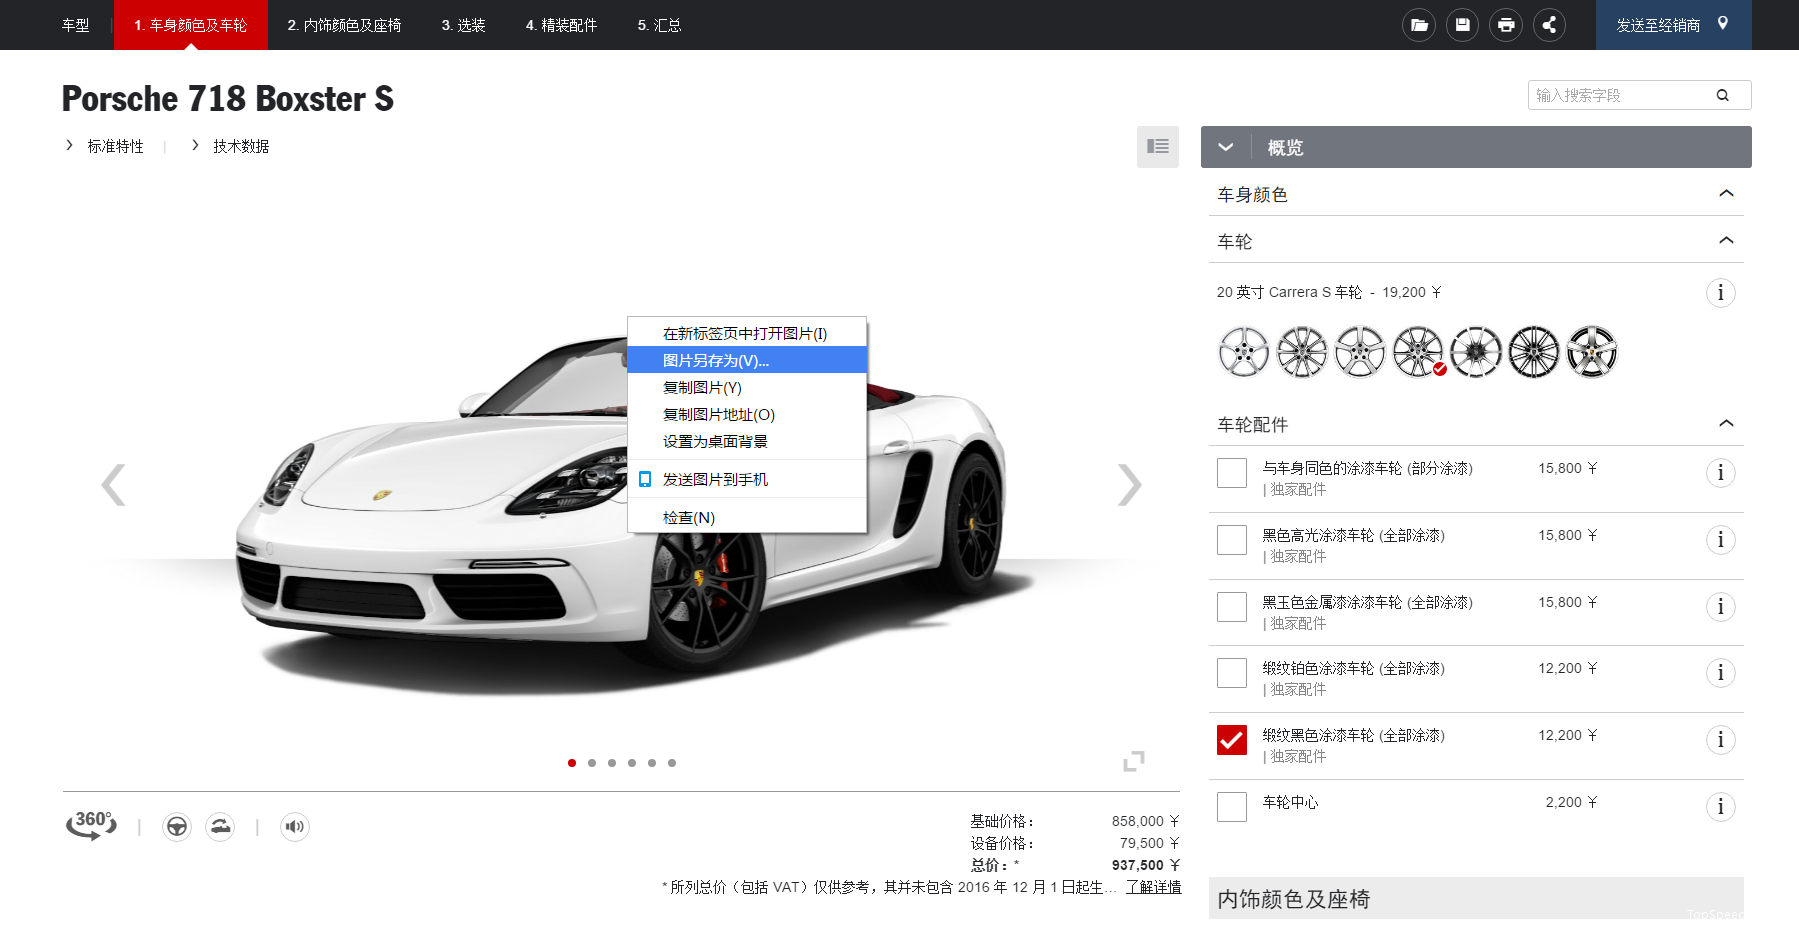1799x945 pixels.
Task: Uncheck the 缎纹黑色涂漆车轮 checkbox
Action: [x=1232, y=740]
